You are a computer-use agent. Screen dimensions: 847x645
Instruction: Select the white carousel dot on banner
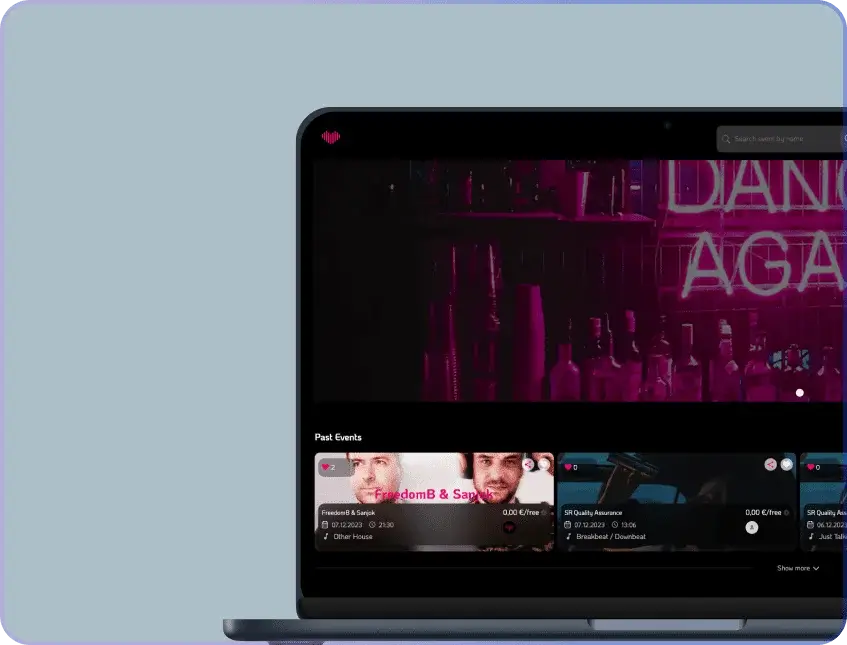(x=799, y=393)
